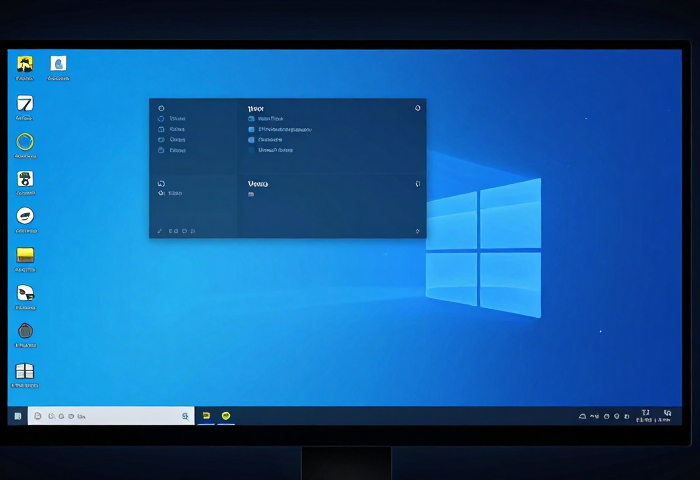This screenshot has width=700, height=480.
Task: Click the first system tray icon before the clock
Action: click(582, 416)
